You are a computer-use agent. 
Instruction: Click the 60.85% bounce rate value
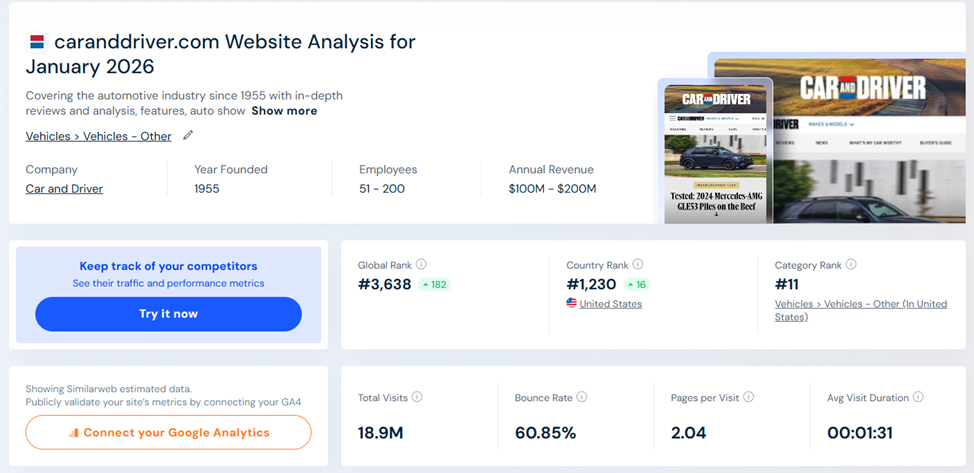(x=545, y=433)
